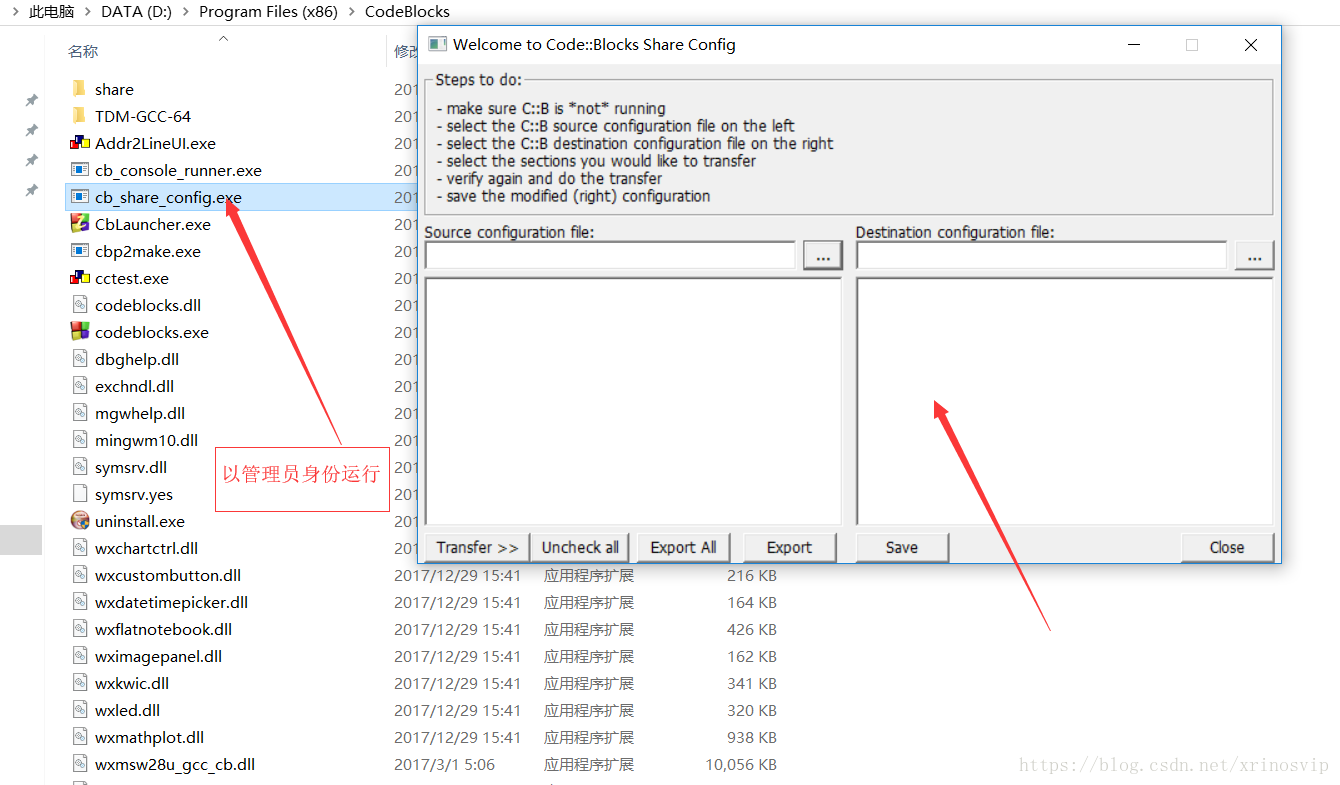
Task: Click the Export All button
Action: [x=683, y=547]
